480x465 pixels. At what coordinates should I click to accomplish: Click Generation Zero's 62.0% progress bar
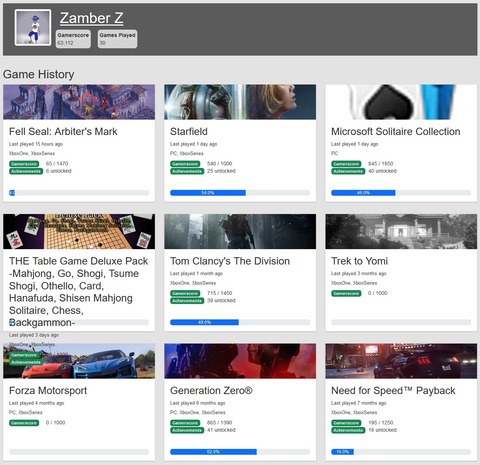(240, 452)
